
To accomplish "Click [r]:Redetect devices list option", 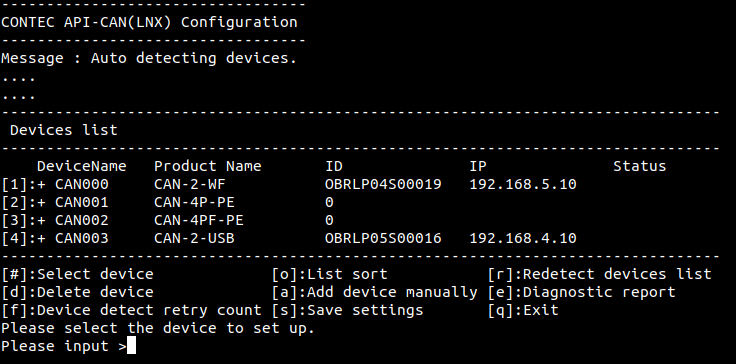I will 600,274.
